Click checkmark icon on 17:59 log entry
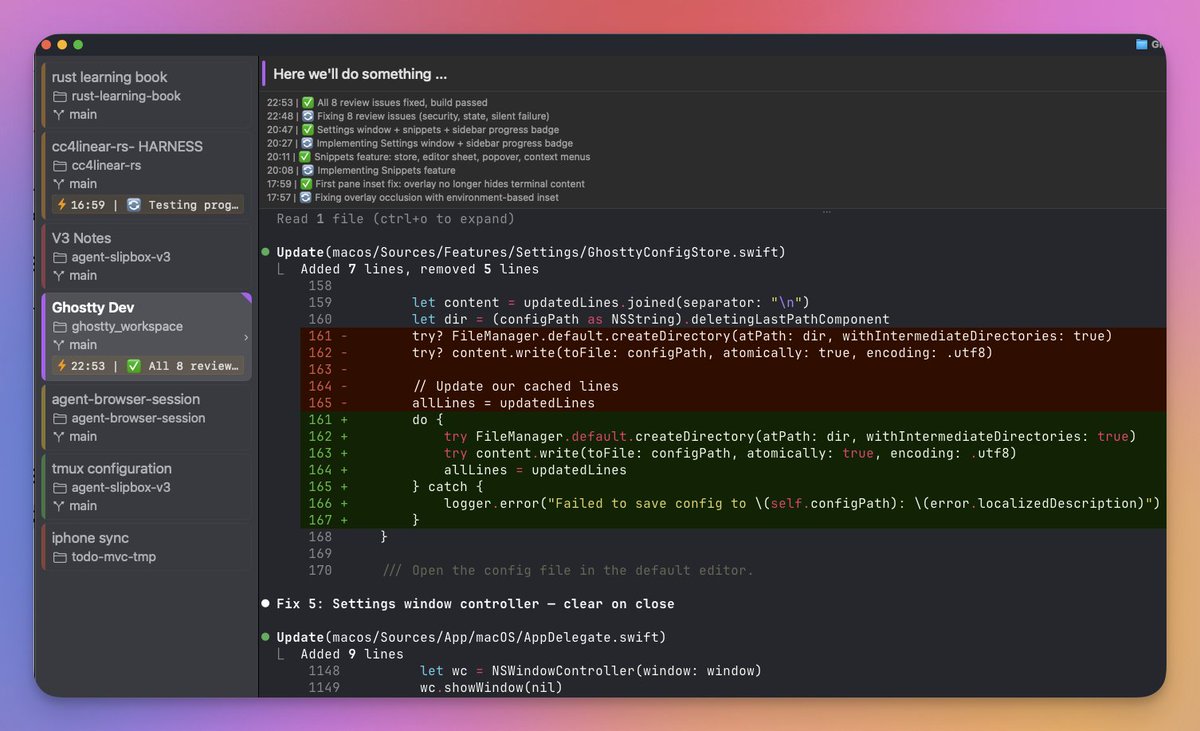Viewport: 1200px width, 731px height. click(308, 184)
